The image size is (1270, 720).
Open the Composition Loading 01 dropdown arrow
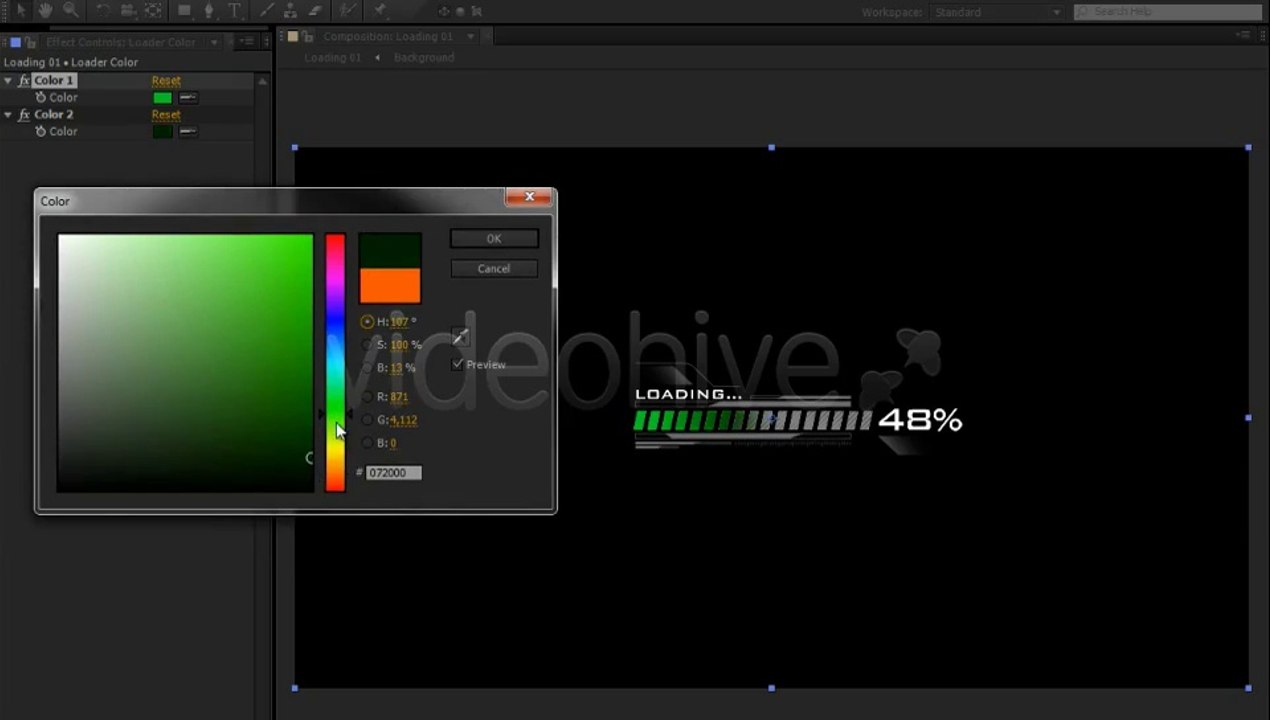(469, 36)
